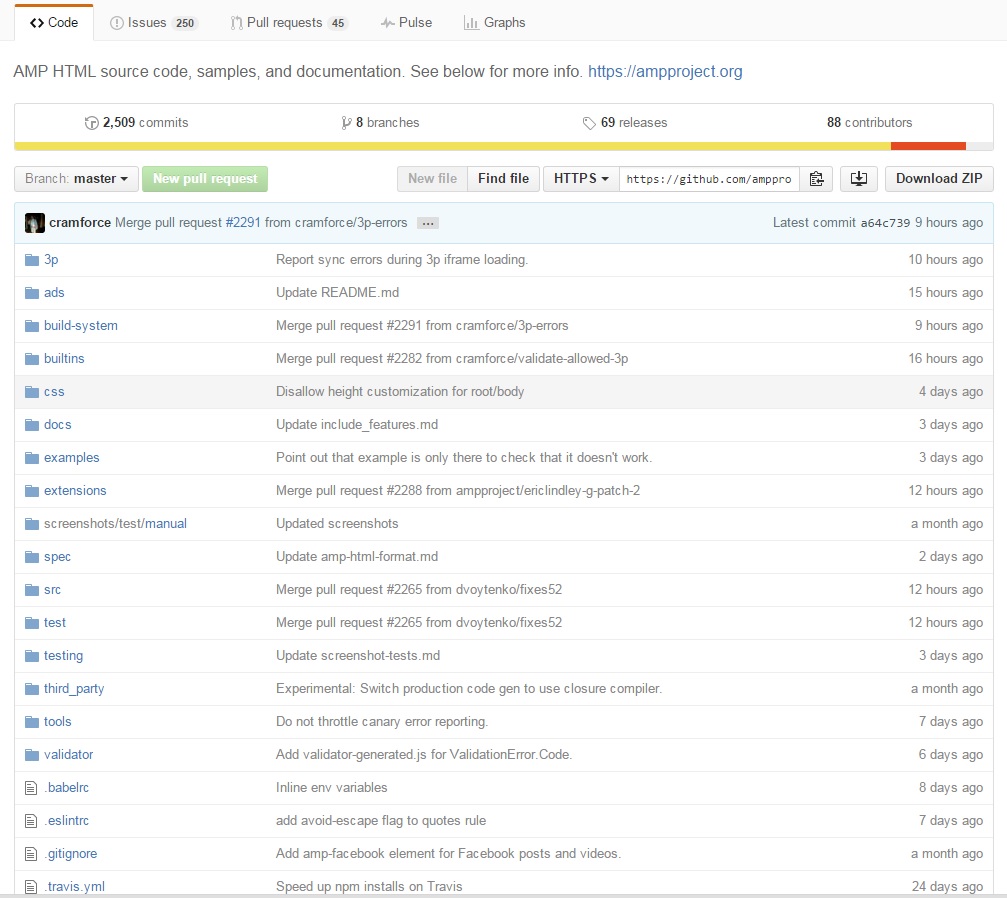This screenshot has height=898, width=1007.
Task: Open the Pull requests tab
Action: pos(289,22)
